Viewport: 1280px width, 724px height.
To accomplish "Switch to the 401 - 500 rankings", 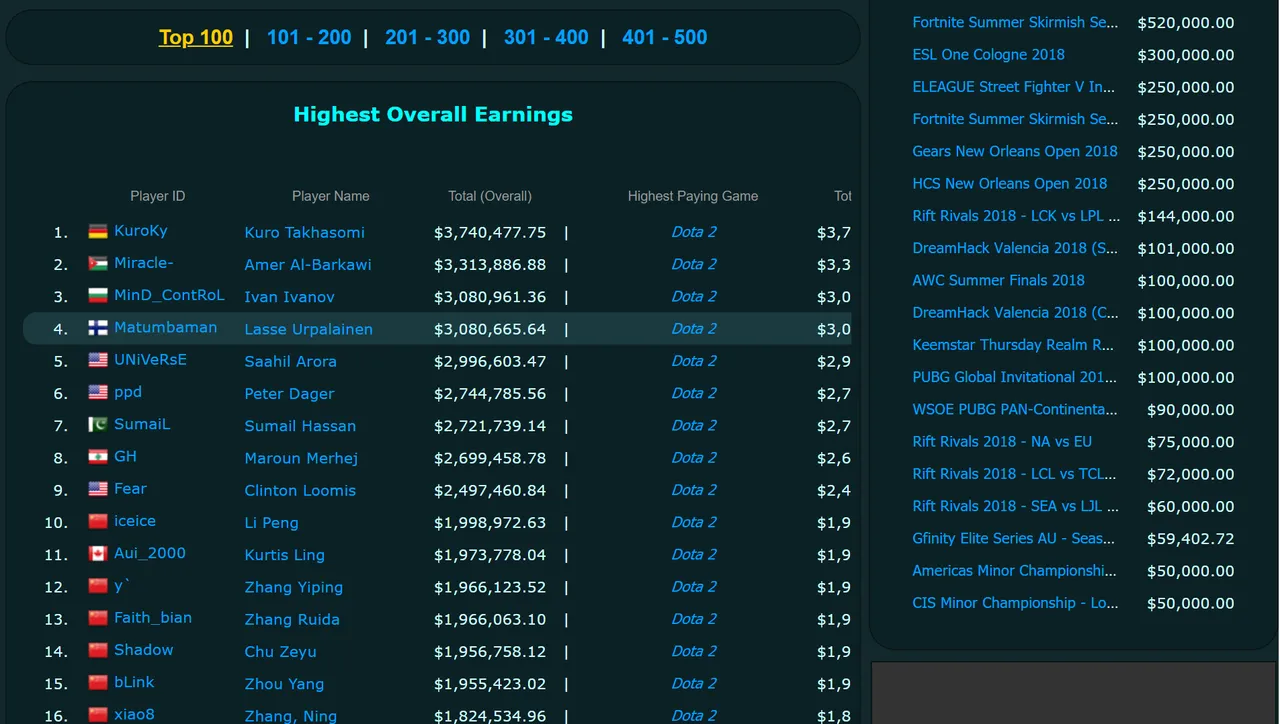I will [664, 37].
